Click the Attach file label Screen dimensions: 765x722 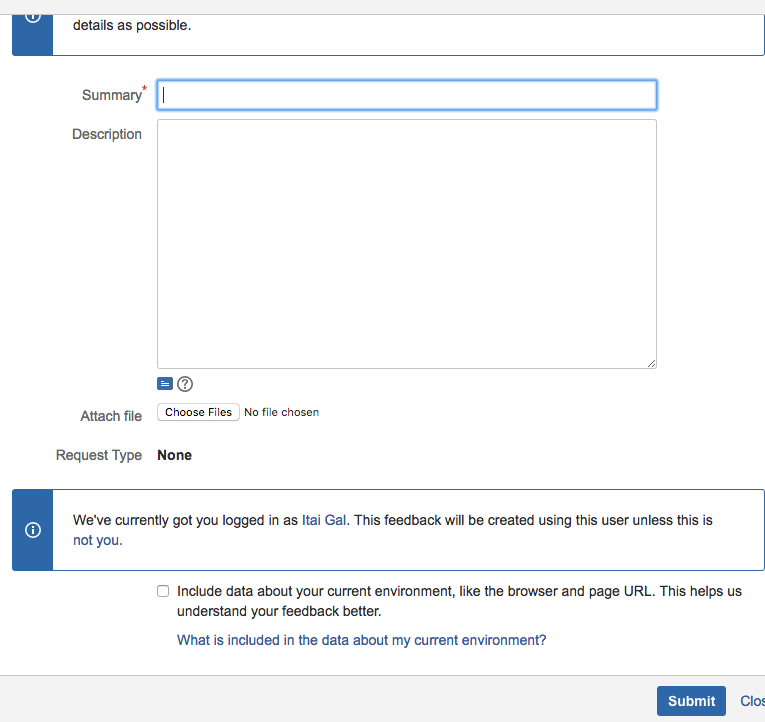pyautogui.click(x=111, y=416)
